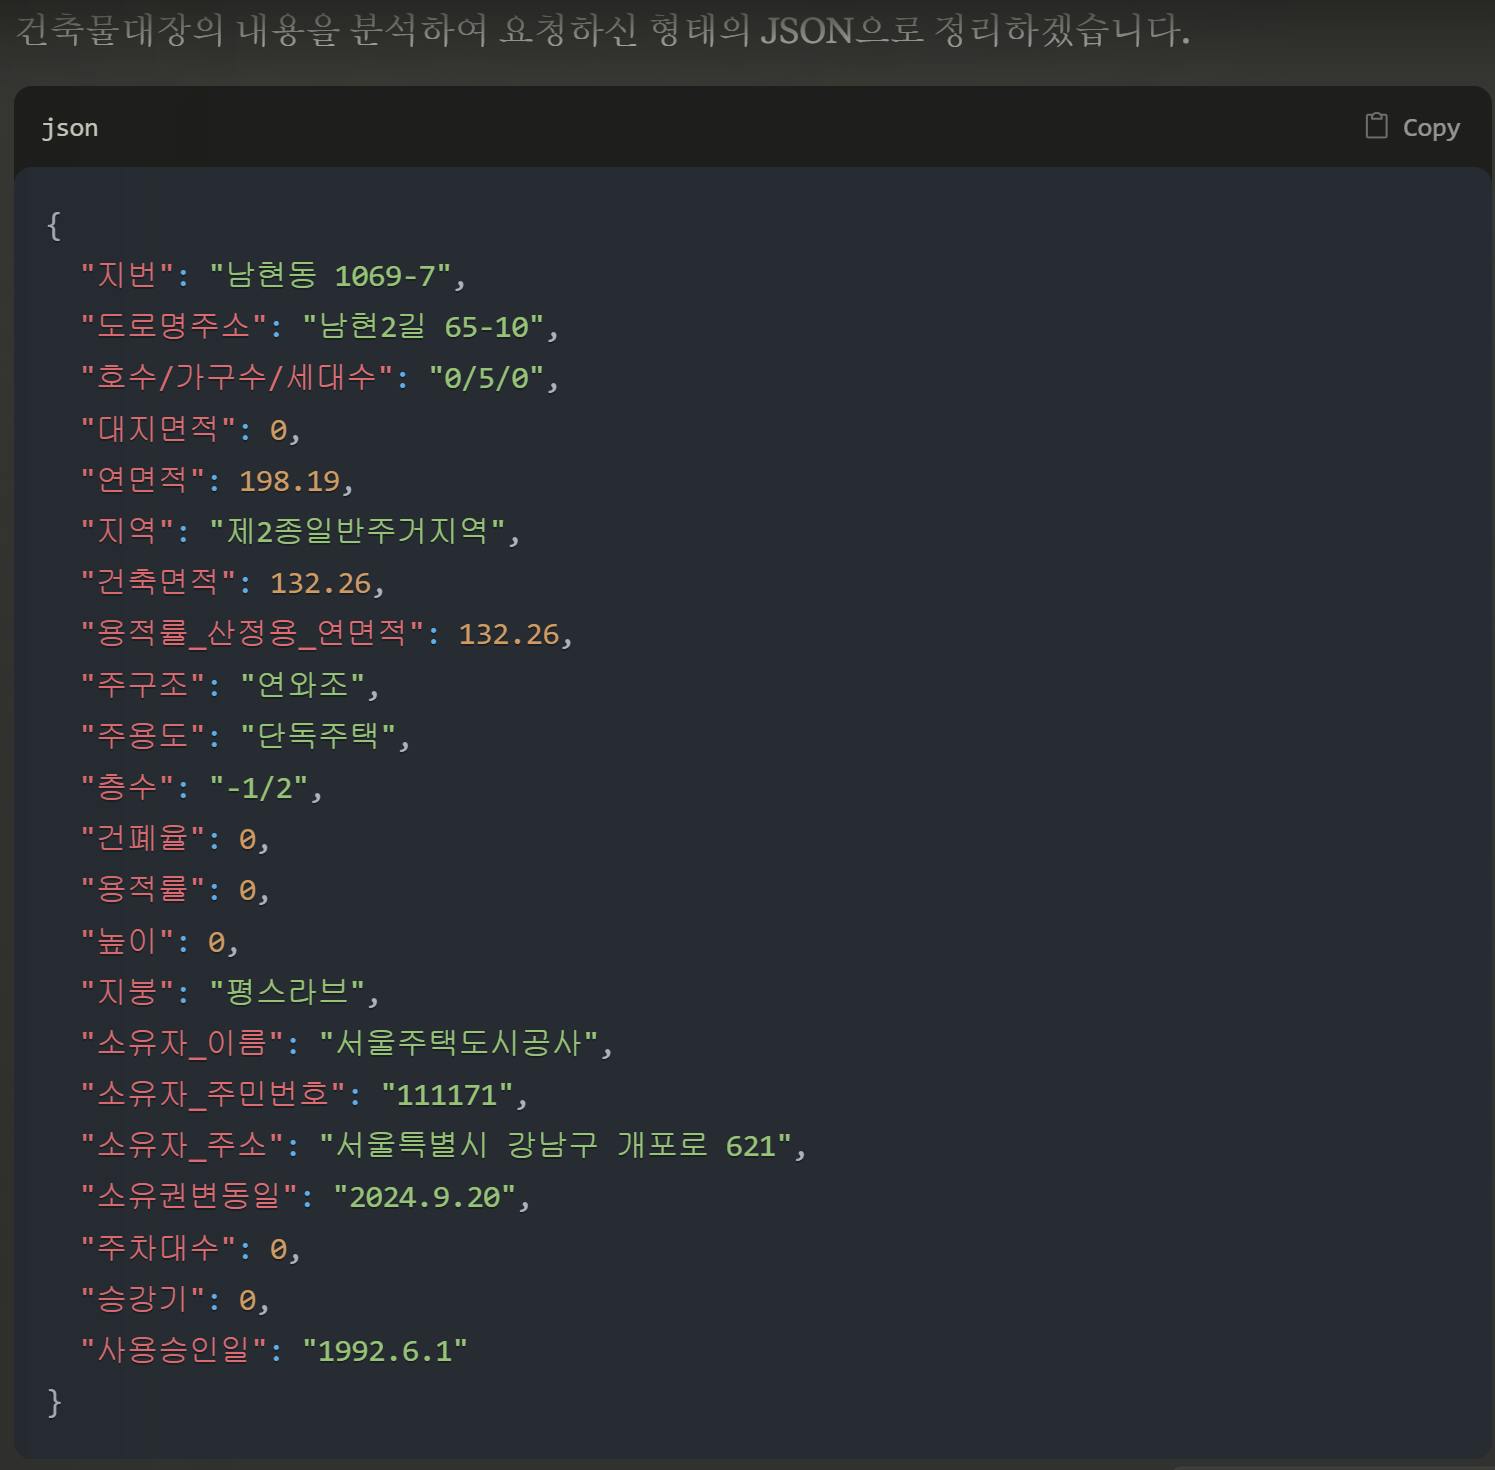Click the "용적률" key

point(143,889)
